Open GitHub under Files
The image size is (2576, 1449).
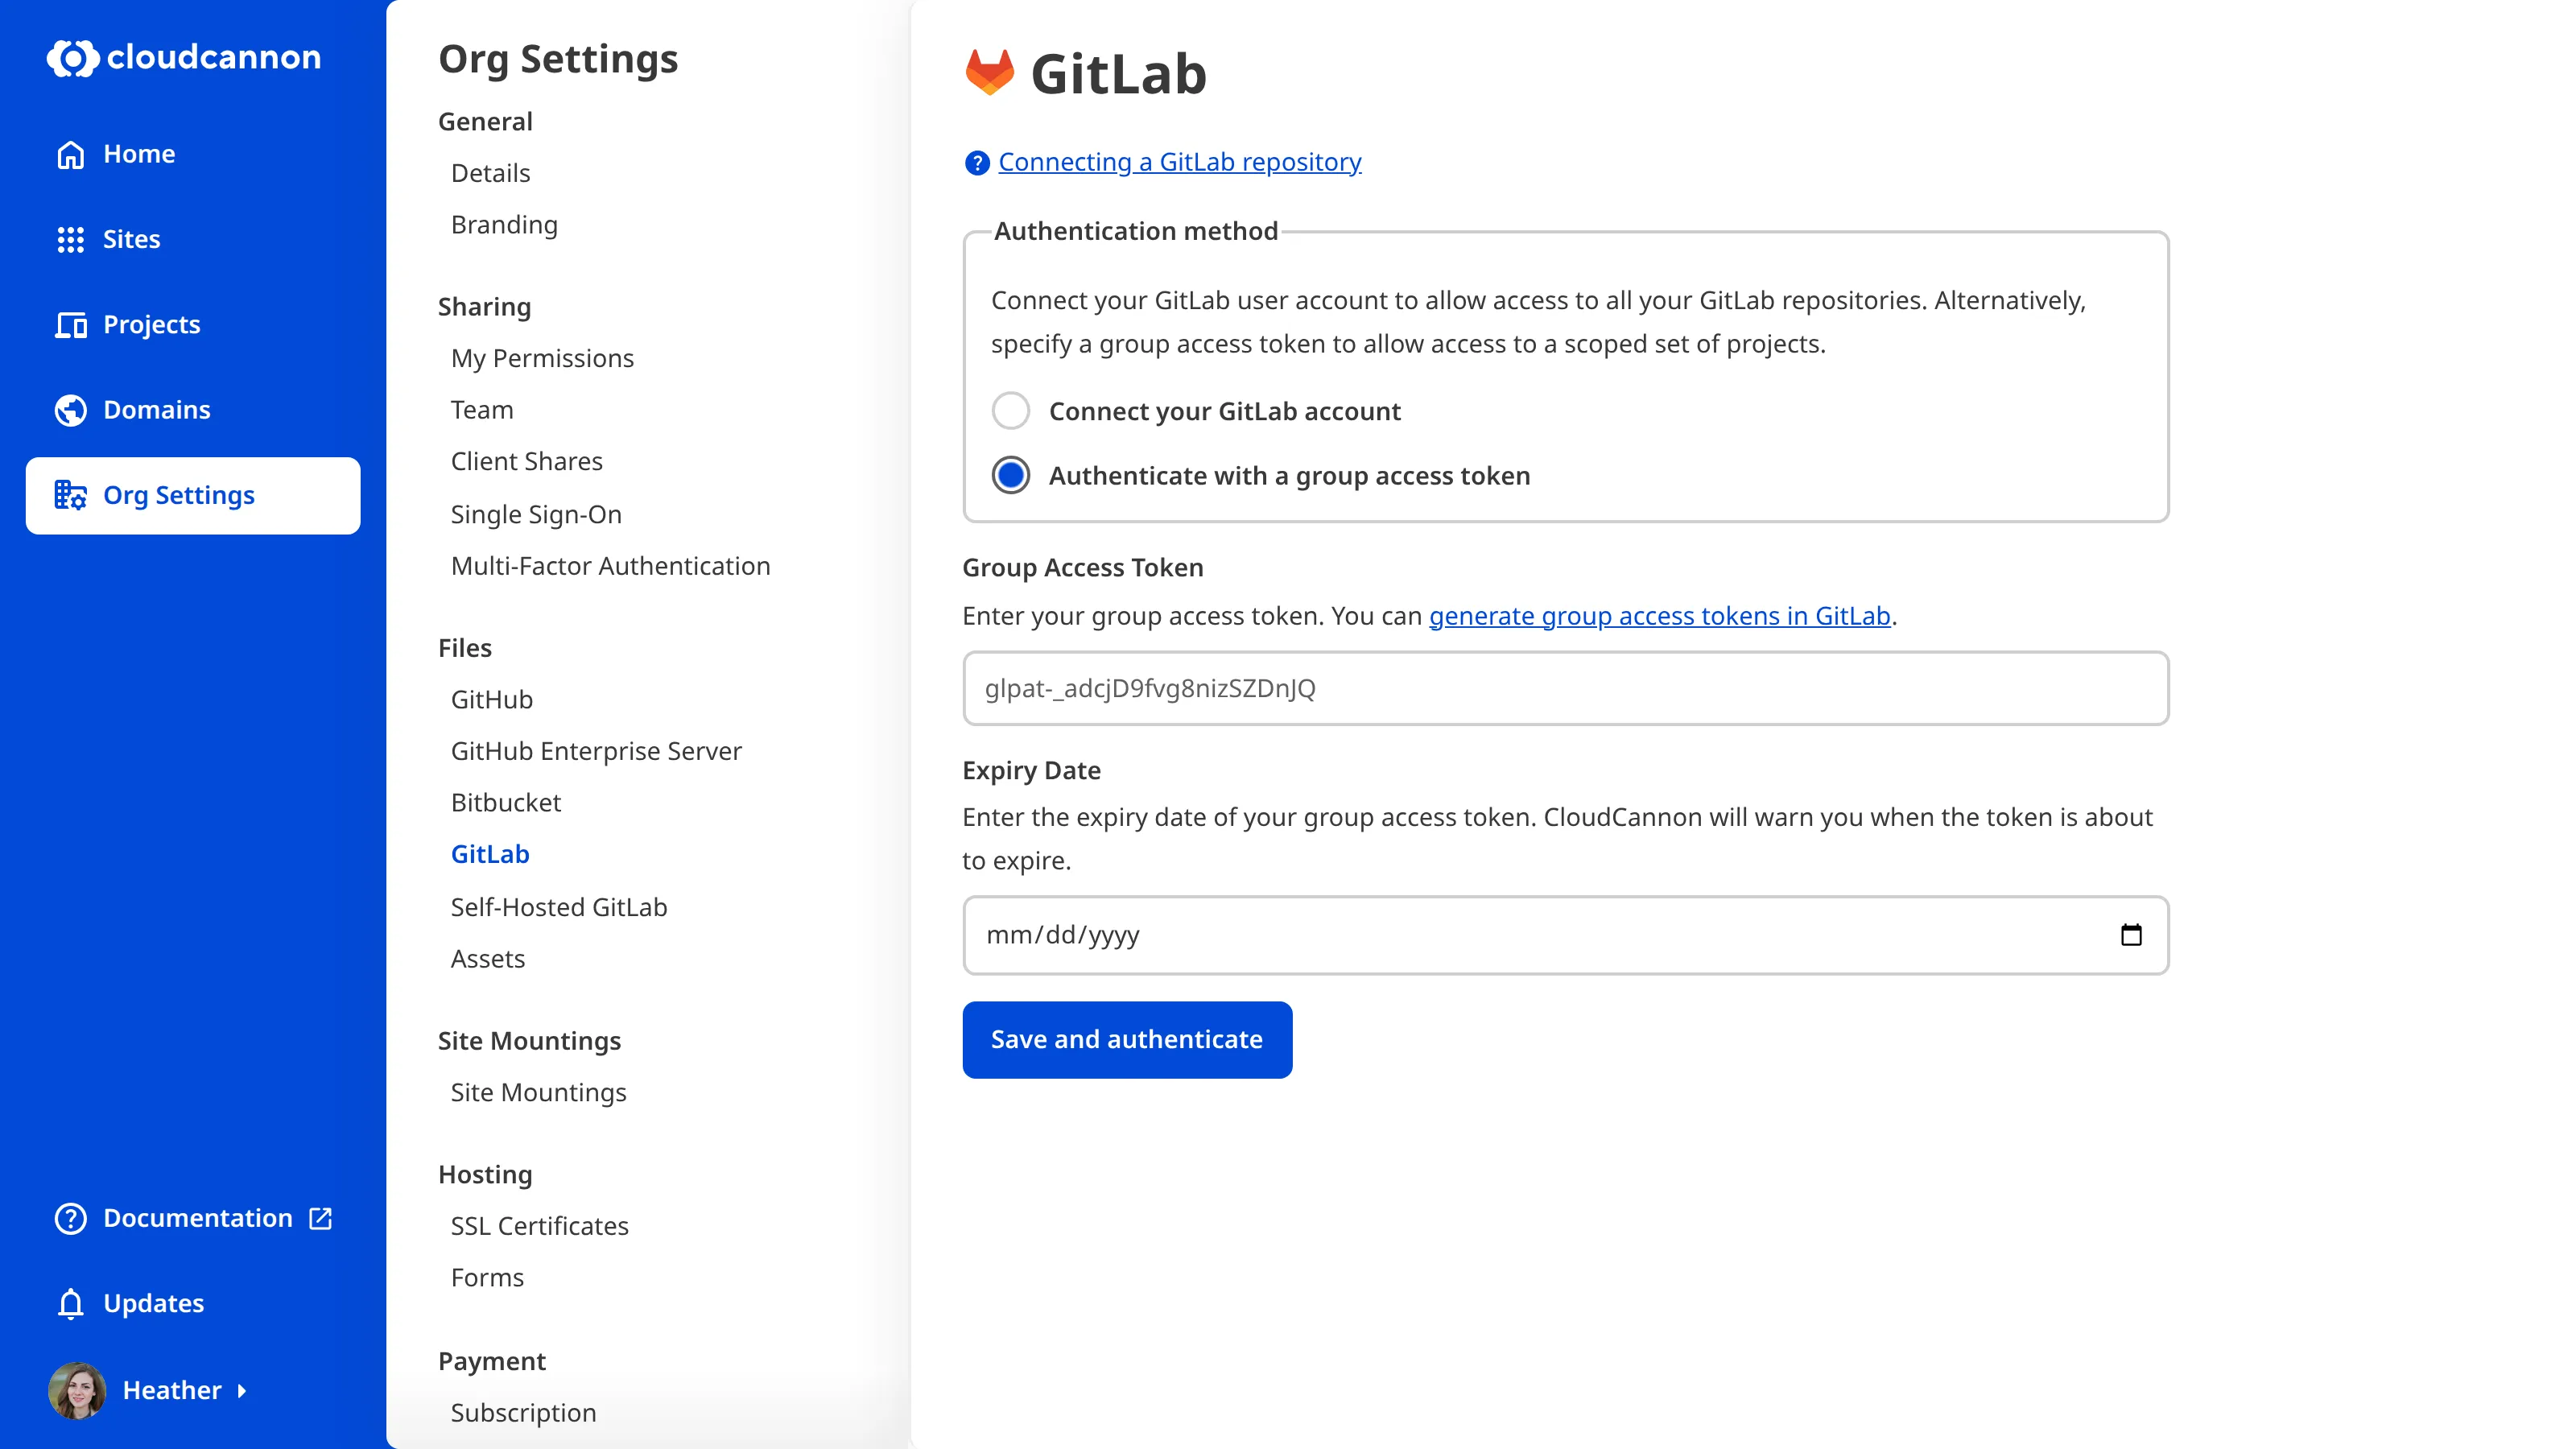(491, 700)
